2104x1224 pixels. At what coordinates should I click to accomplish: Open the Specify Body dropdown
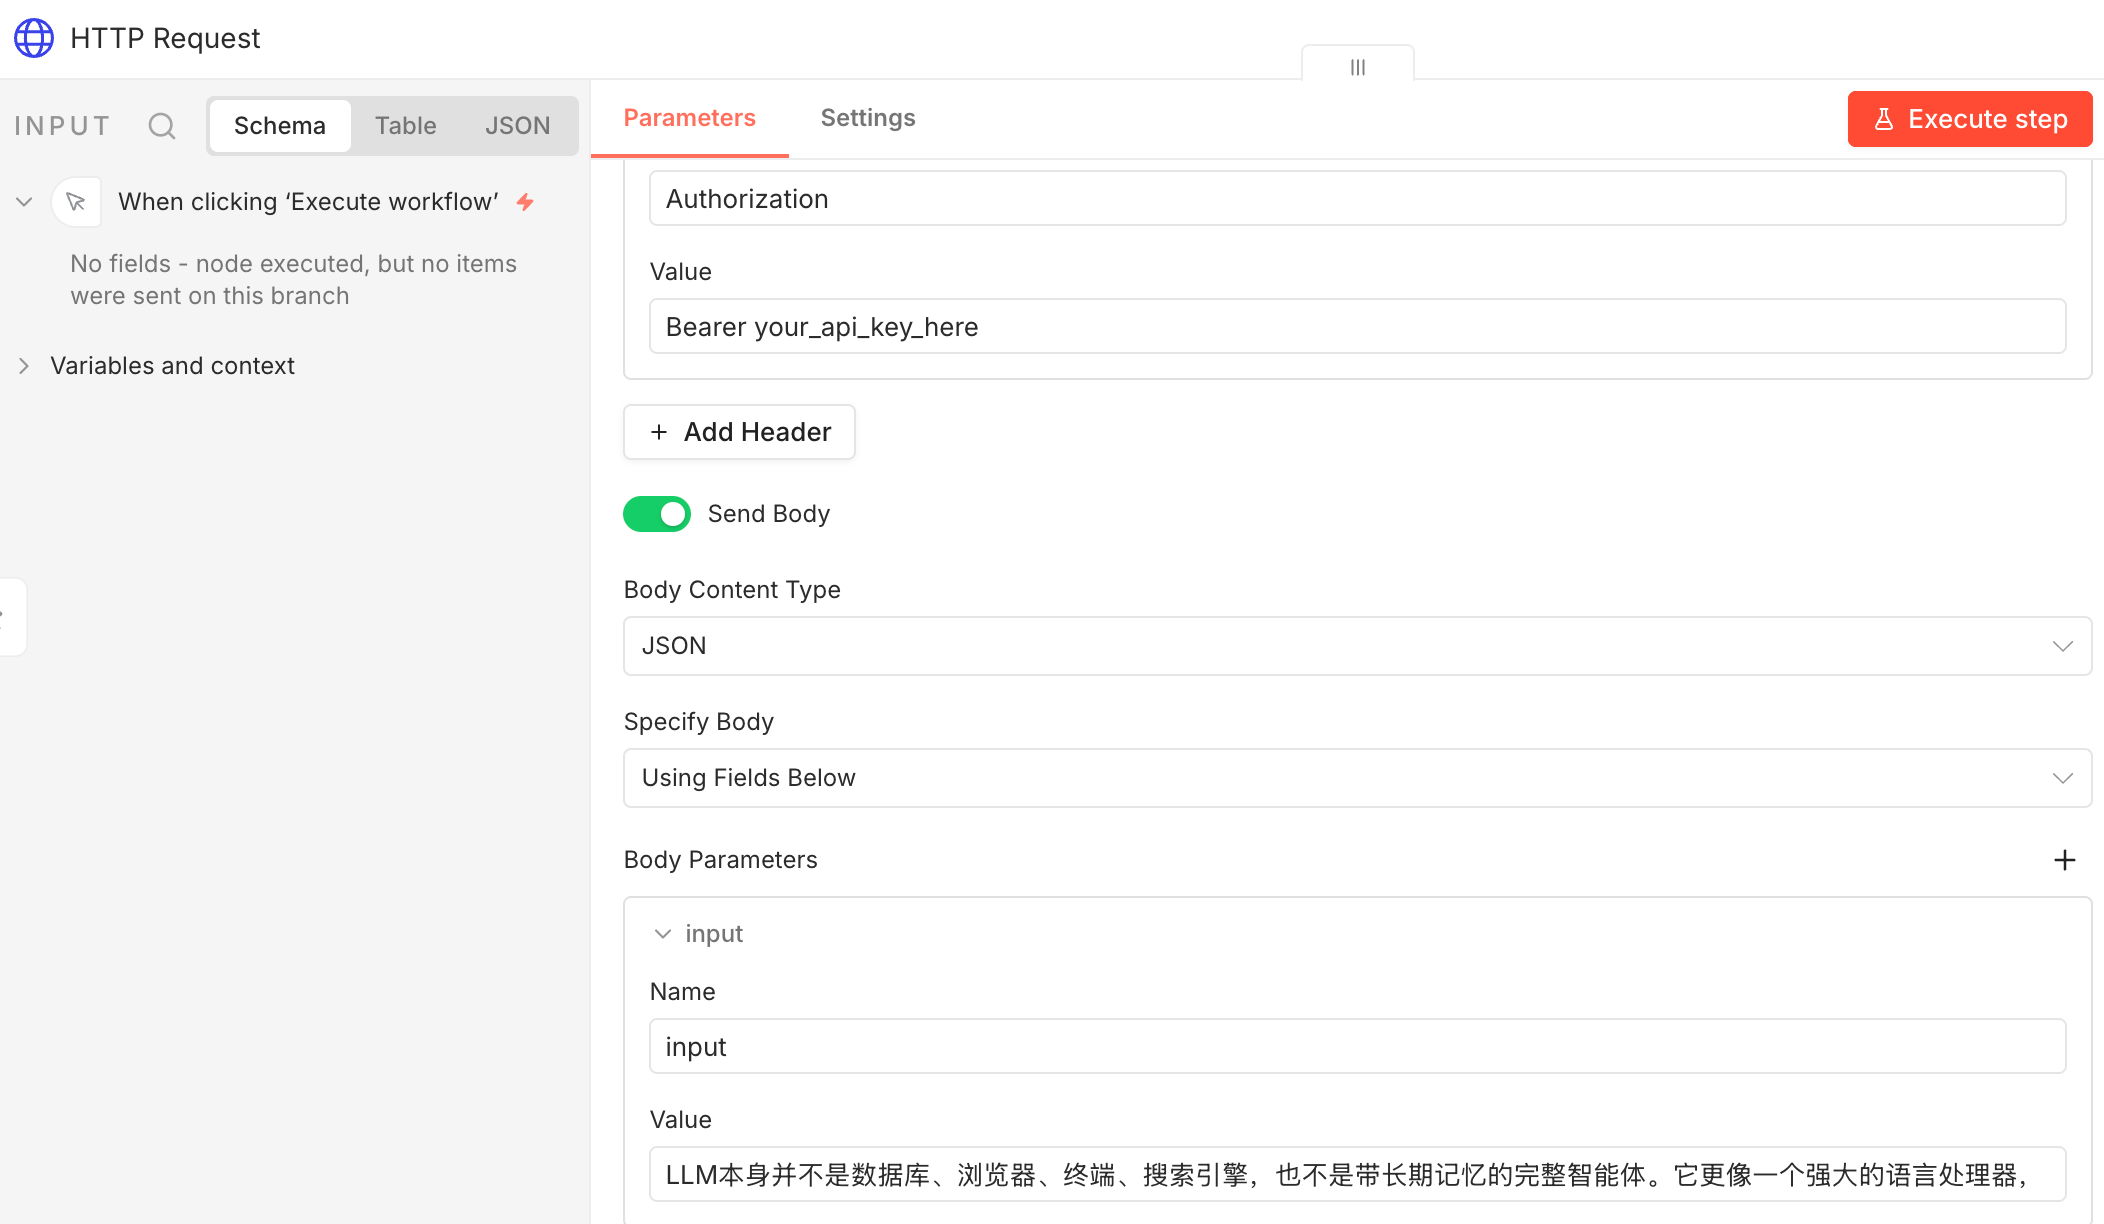1357,778
